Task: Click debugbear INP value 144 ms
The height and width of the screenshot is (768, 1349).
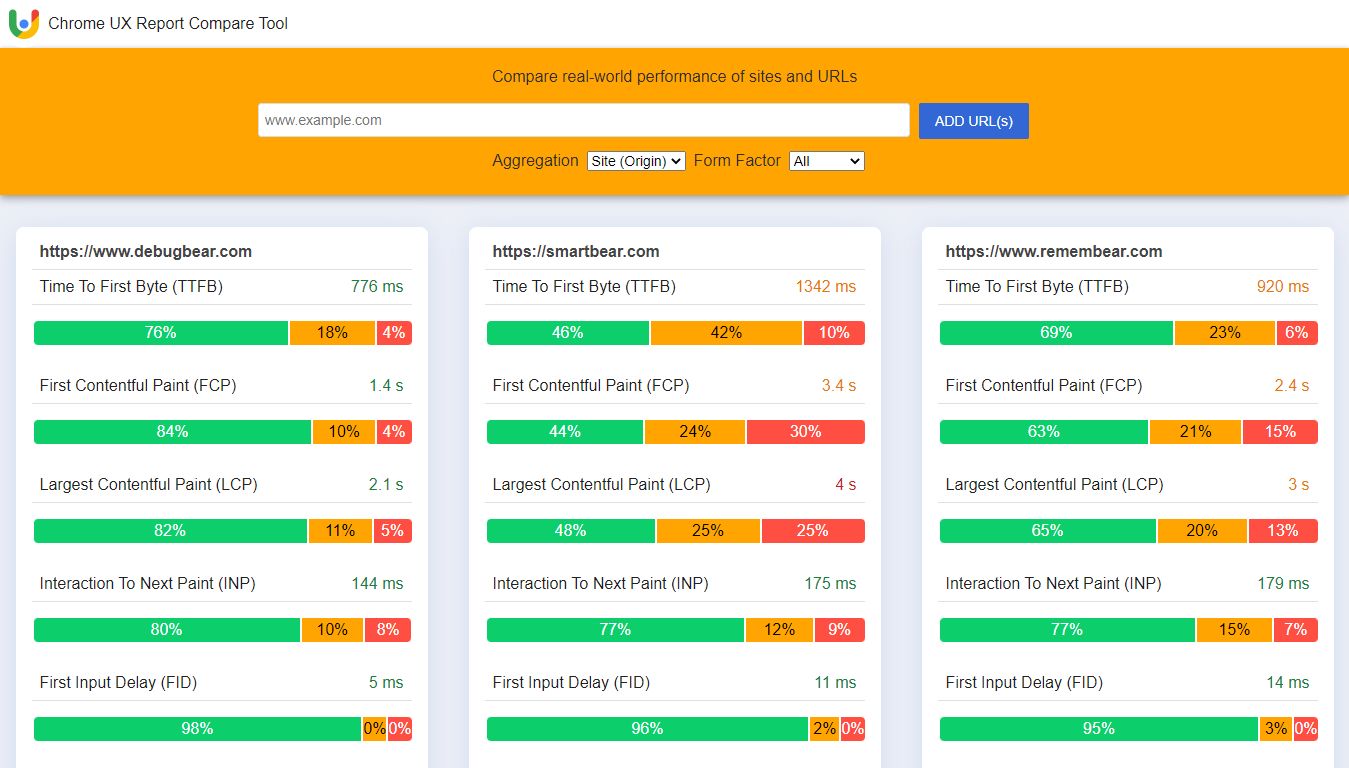Action: coord(377,583)
